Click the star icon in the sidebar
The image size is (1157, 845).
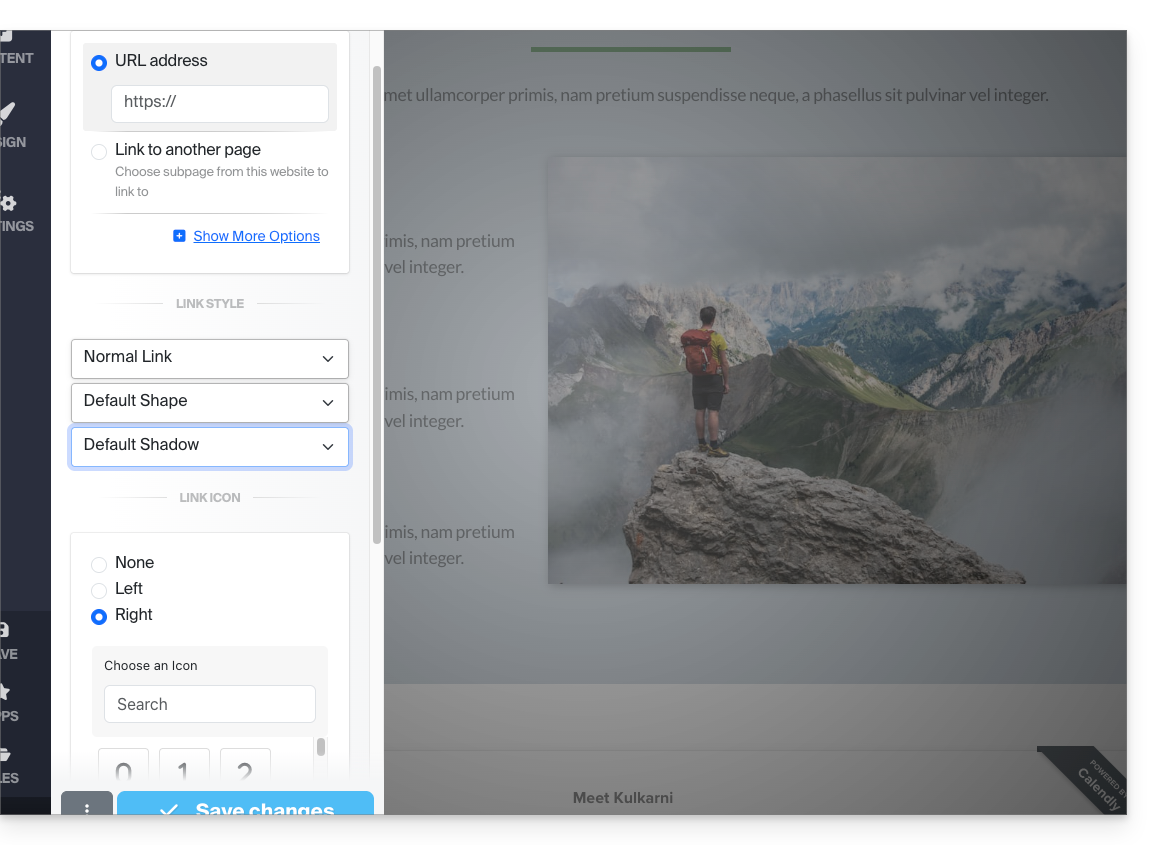pyautogui.click(x=6, y=702)
